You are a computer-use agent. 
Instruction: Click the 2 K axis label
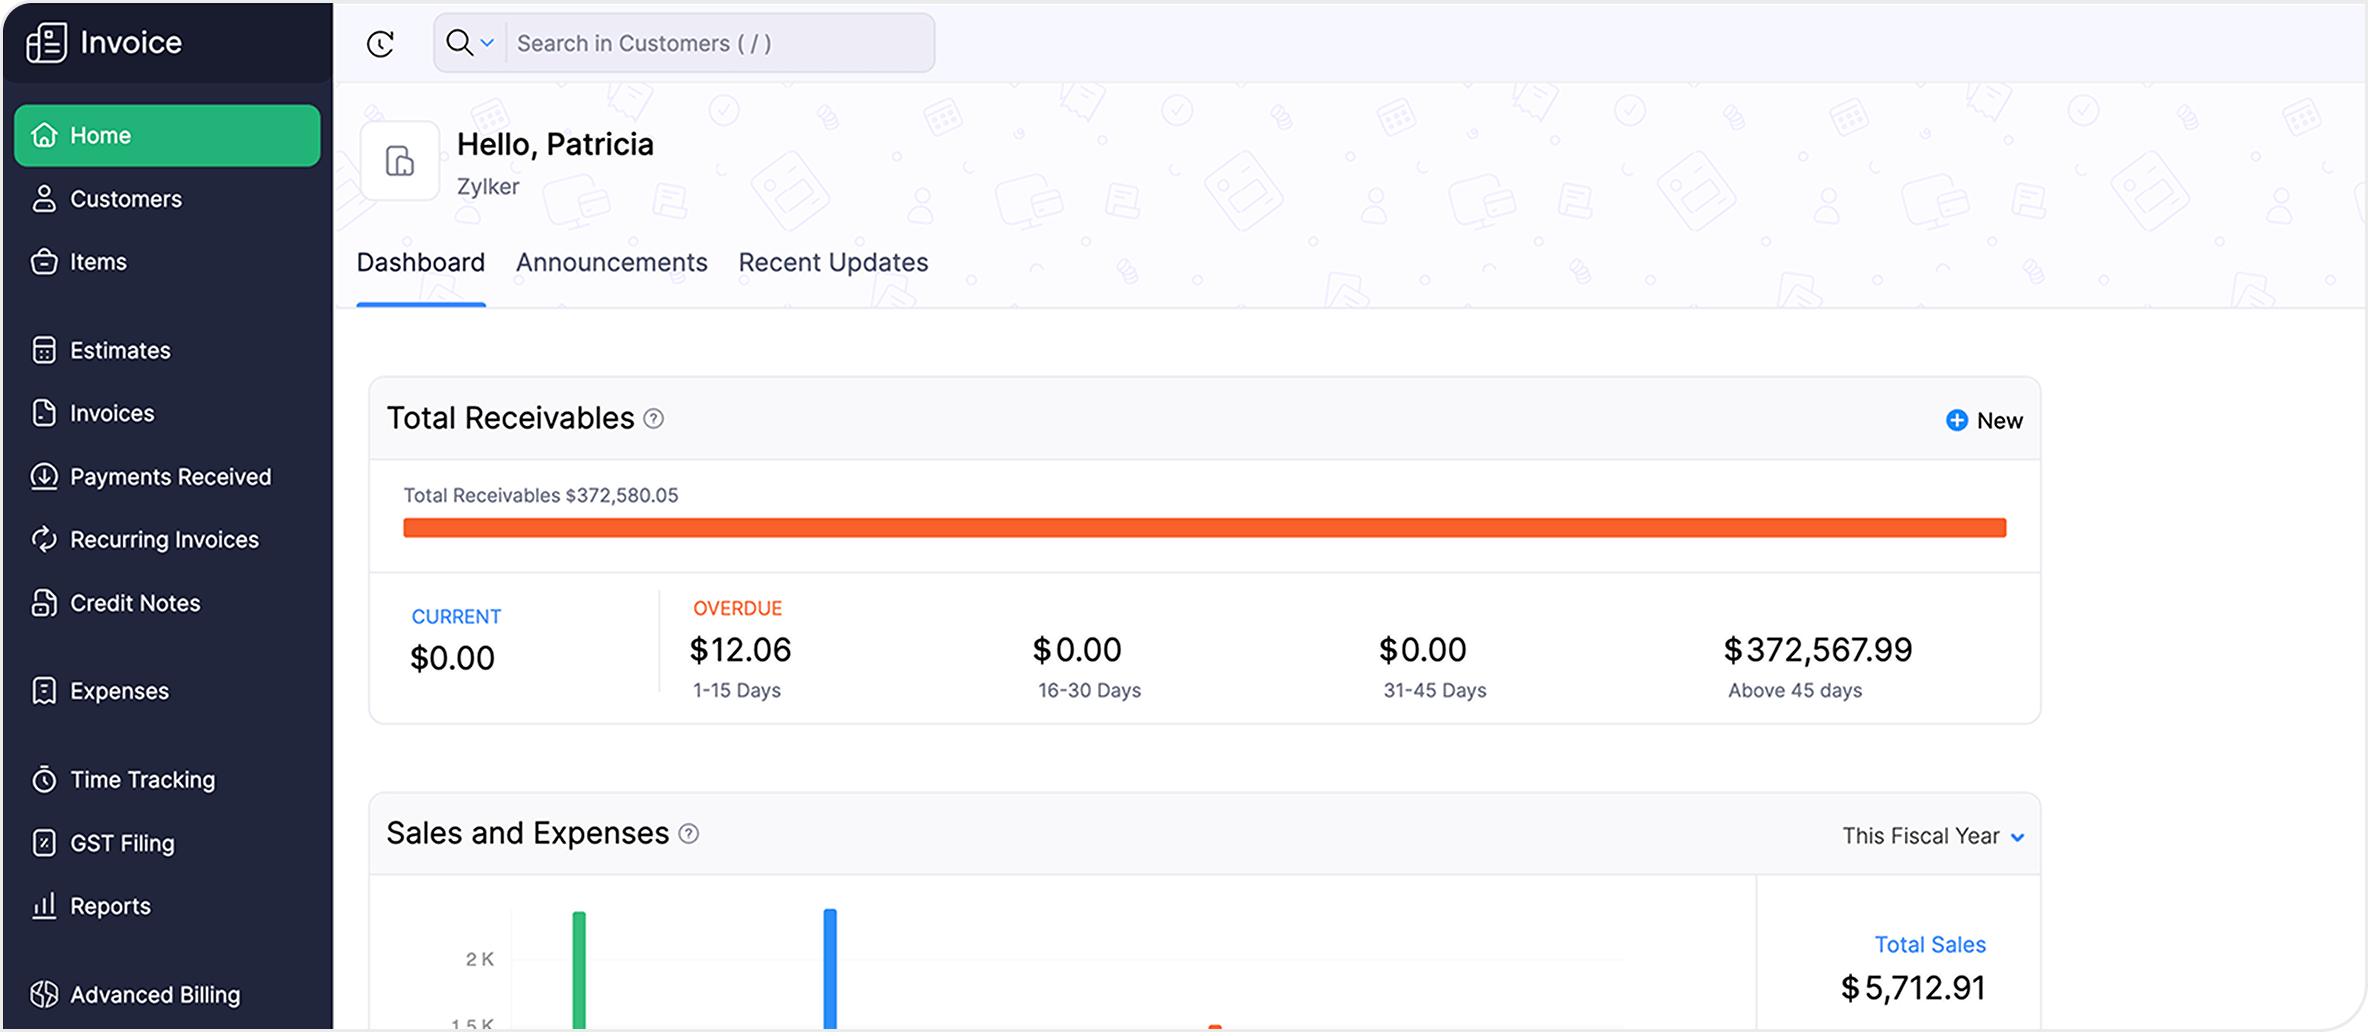tap(480, 959)
